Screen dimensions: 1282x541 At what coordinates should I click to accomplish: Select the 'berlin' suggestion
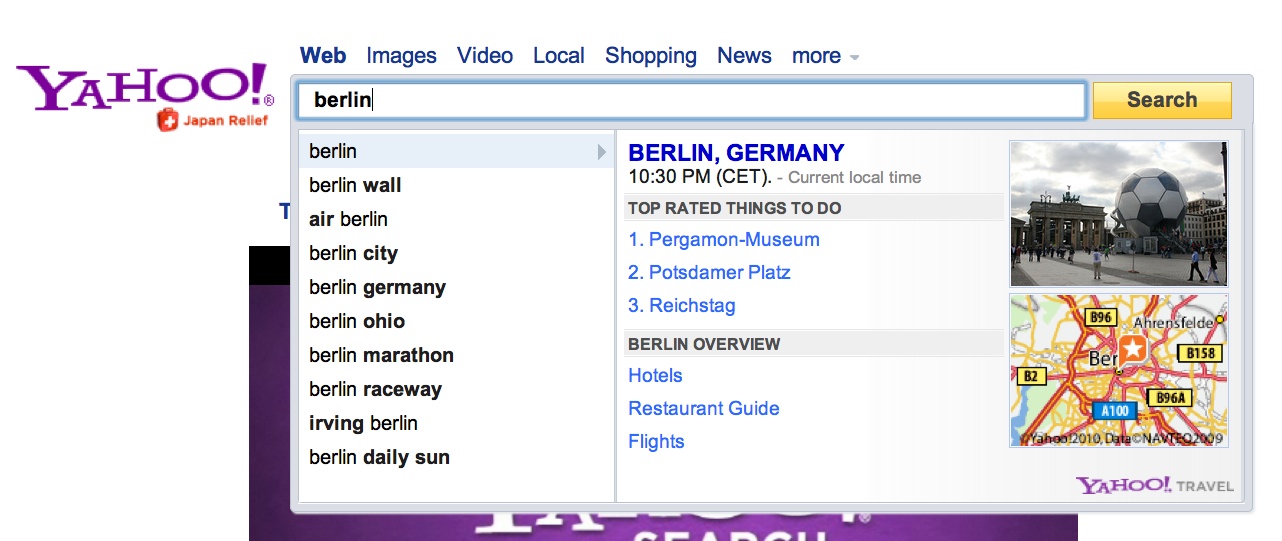click(457, 152)
